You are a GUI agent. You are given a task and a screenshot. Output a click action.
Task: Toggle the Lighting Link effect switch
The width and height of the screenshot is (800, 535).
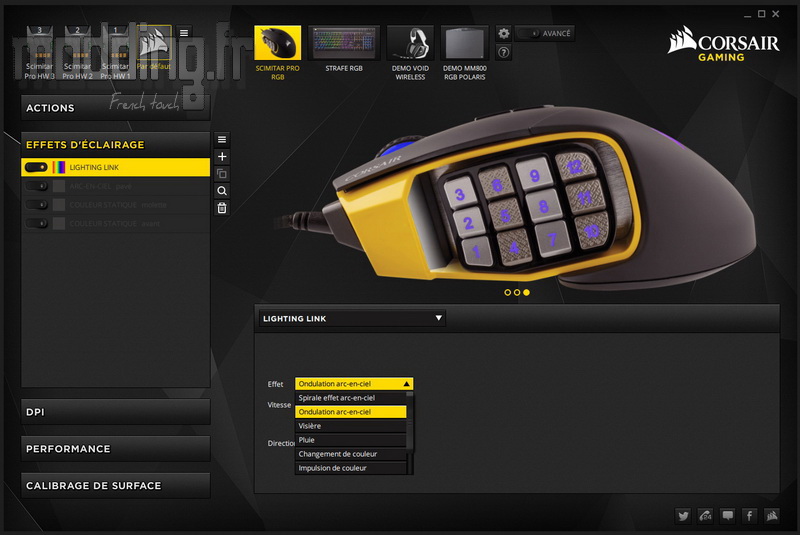coord(36,167)
